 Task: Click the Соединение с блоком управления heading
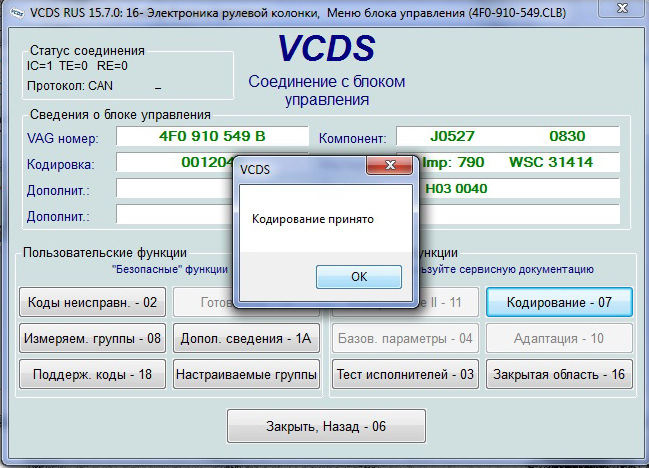pos(327,90)
